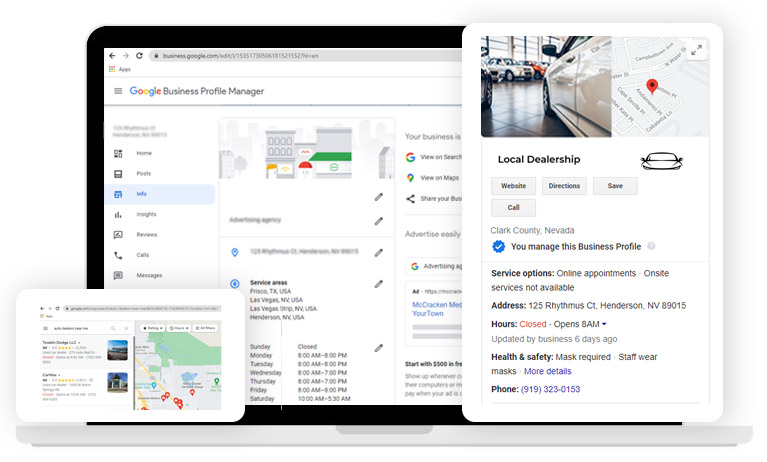This screenshot has width=767, height=462.
Task: Click the Posts sidebar icon
Action: tap(118, 174)
